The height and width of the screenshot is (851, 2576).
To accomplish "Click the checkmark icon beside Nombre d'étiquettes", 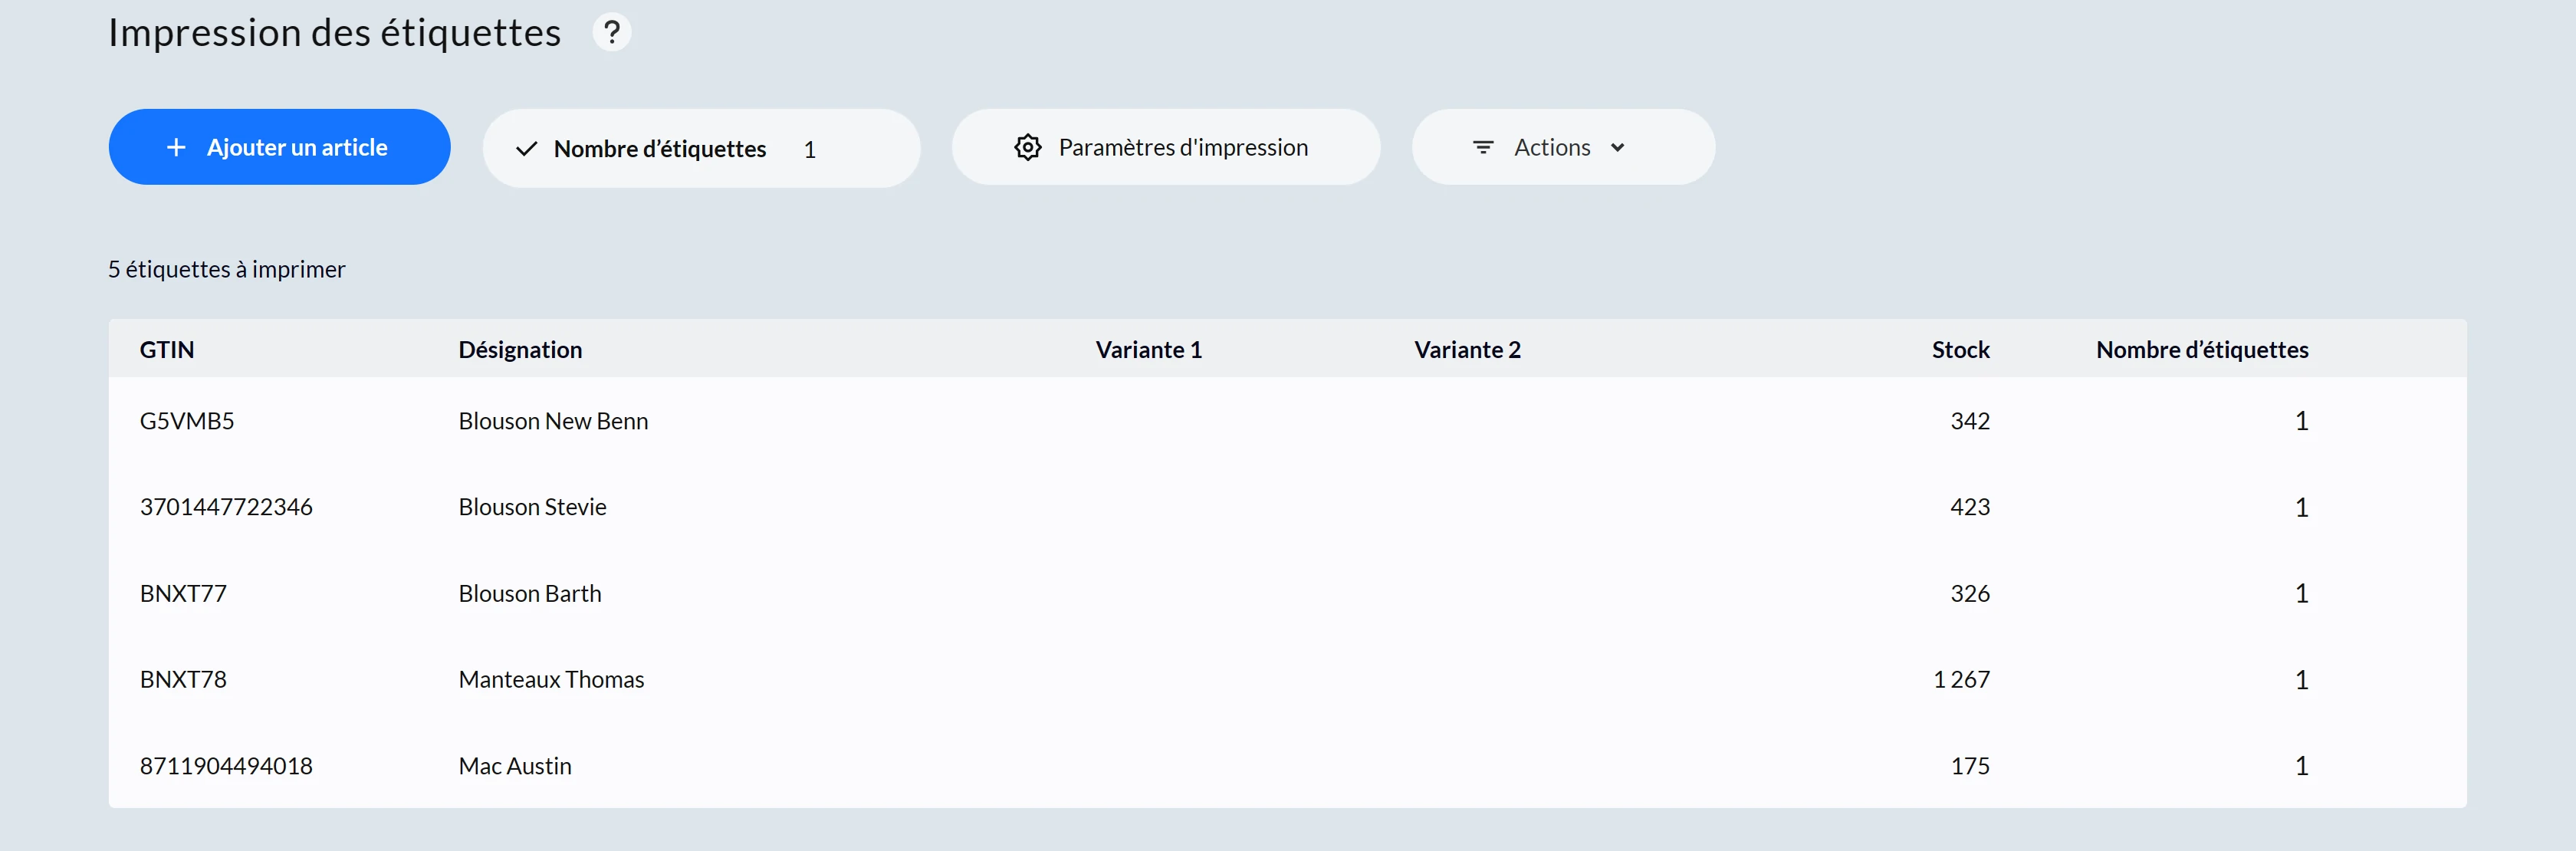I will (527, 149).
